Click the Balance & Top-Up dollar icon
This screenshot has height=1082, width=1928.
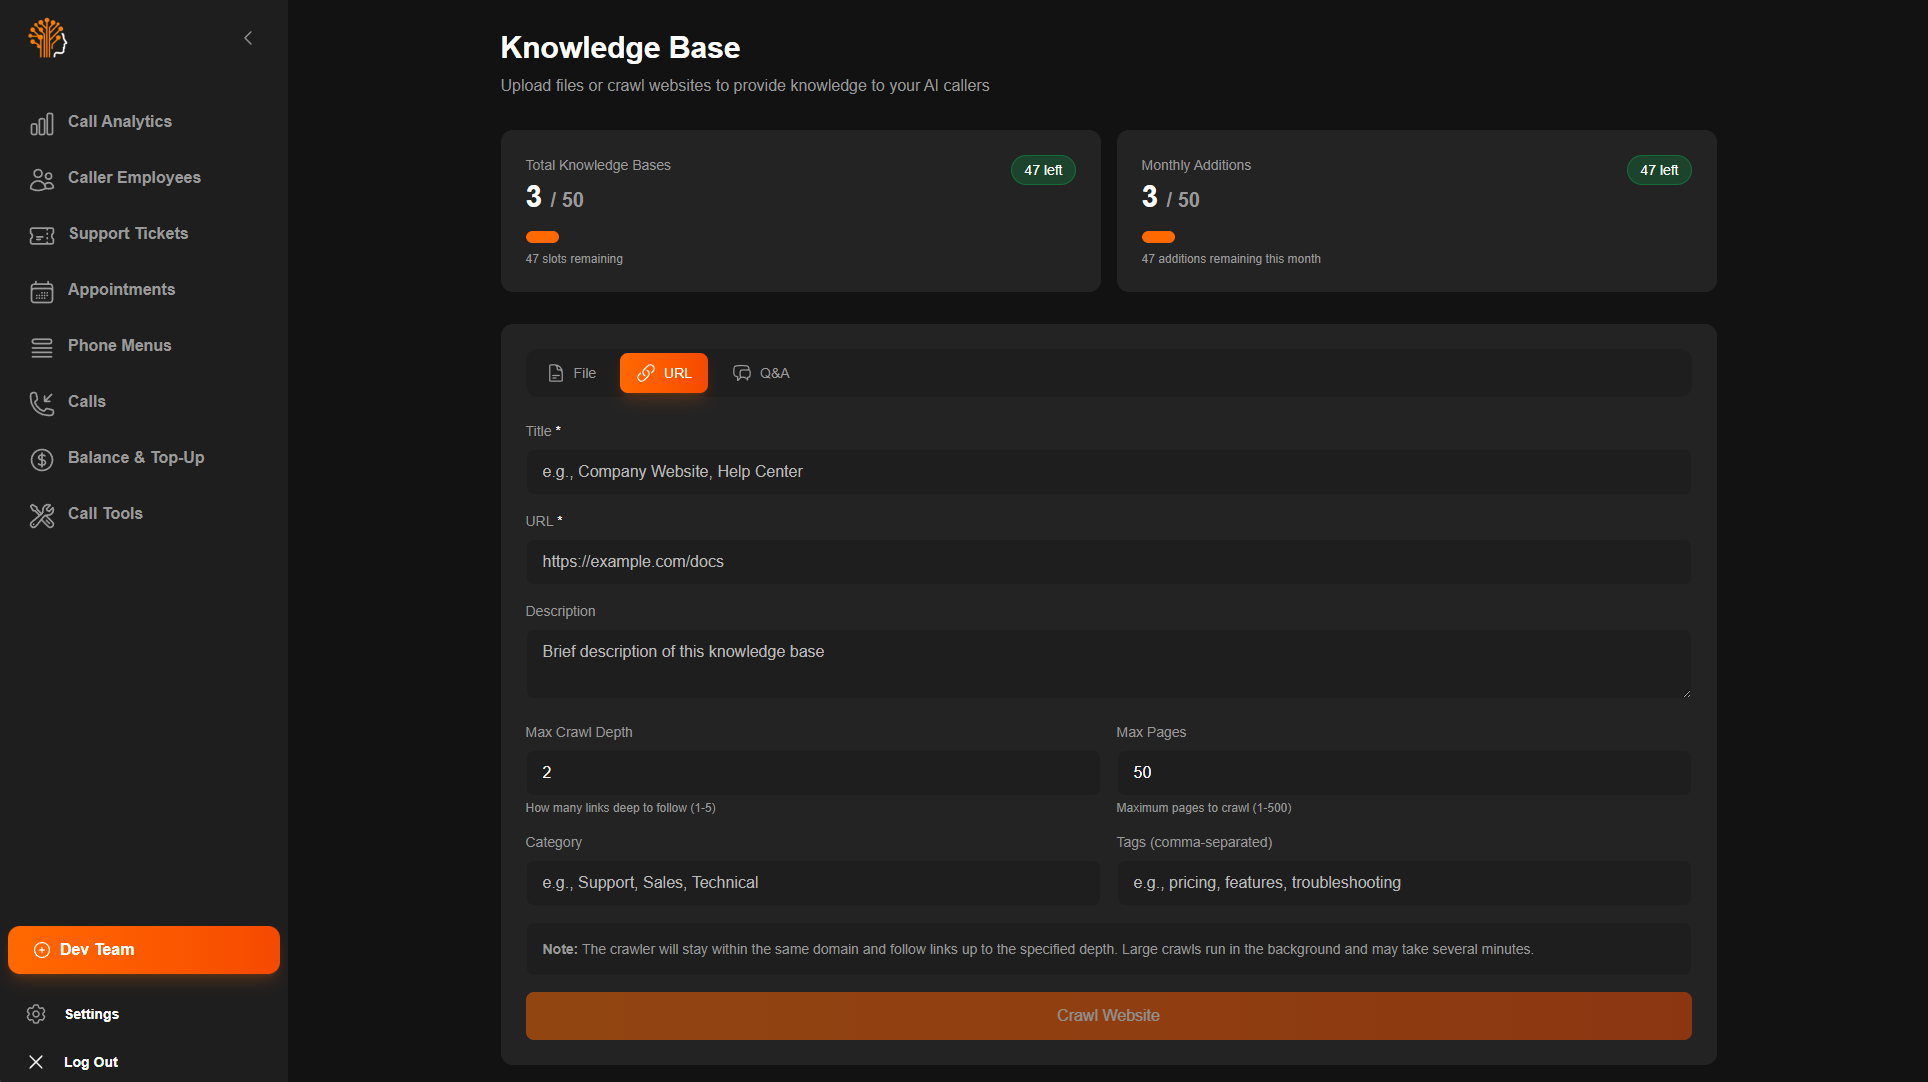(41, 459)
